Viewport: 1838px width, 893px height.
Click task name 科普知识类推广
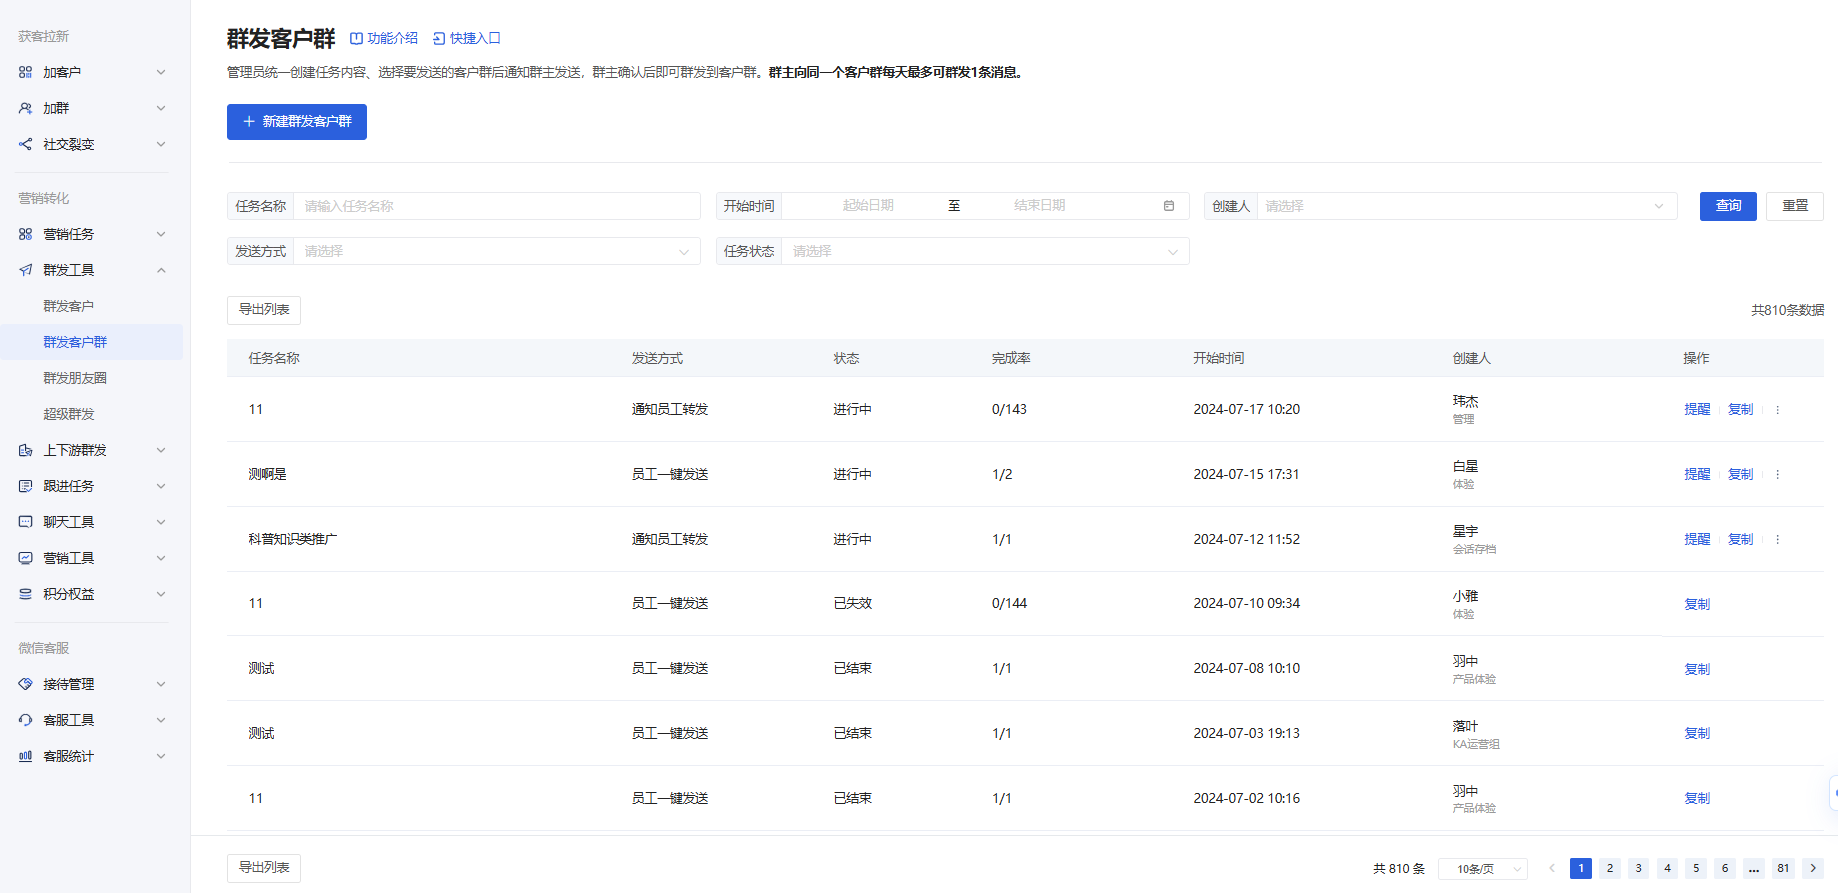click(292, 539)
